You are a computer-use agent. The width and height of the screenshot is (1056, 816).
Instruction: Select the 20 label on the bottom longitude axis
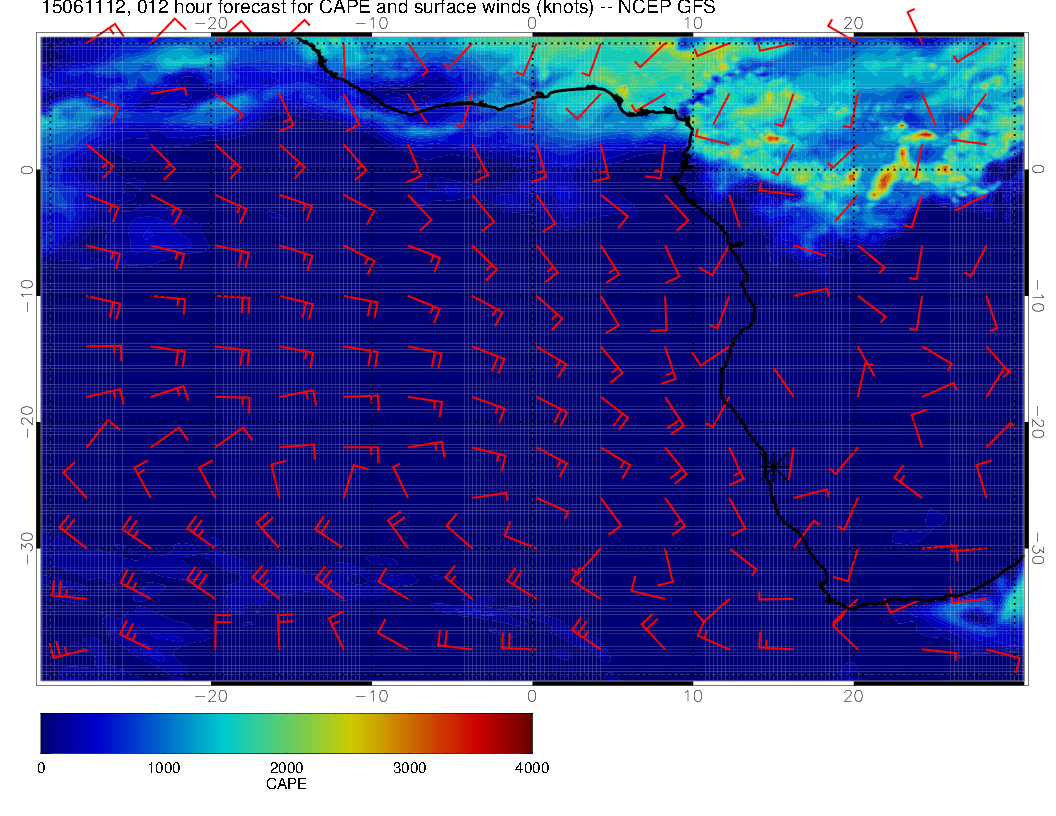pos(853,695)
